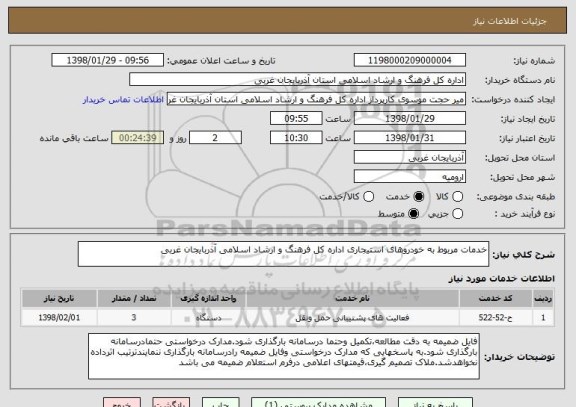The height and width of the screenshot is (407, 576).
Task: Click the need date cell 1398/02/01
Action: (59, 318)
